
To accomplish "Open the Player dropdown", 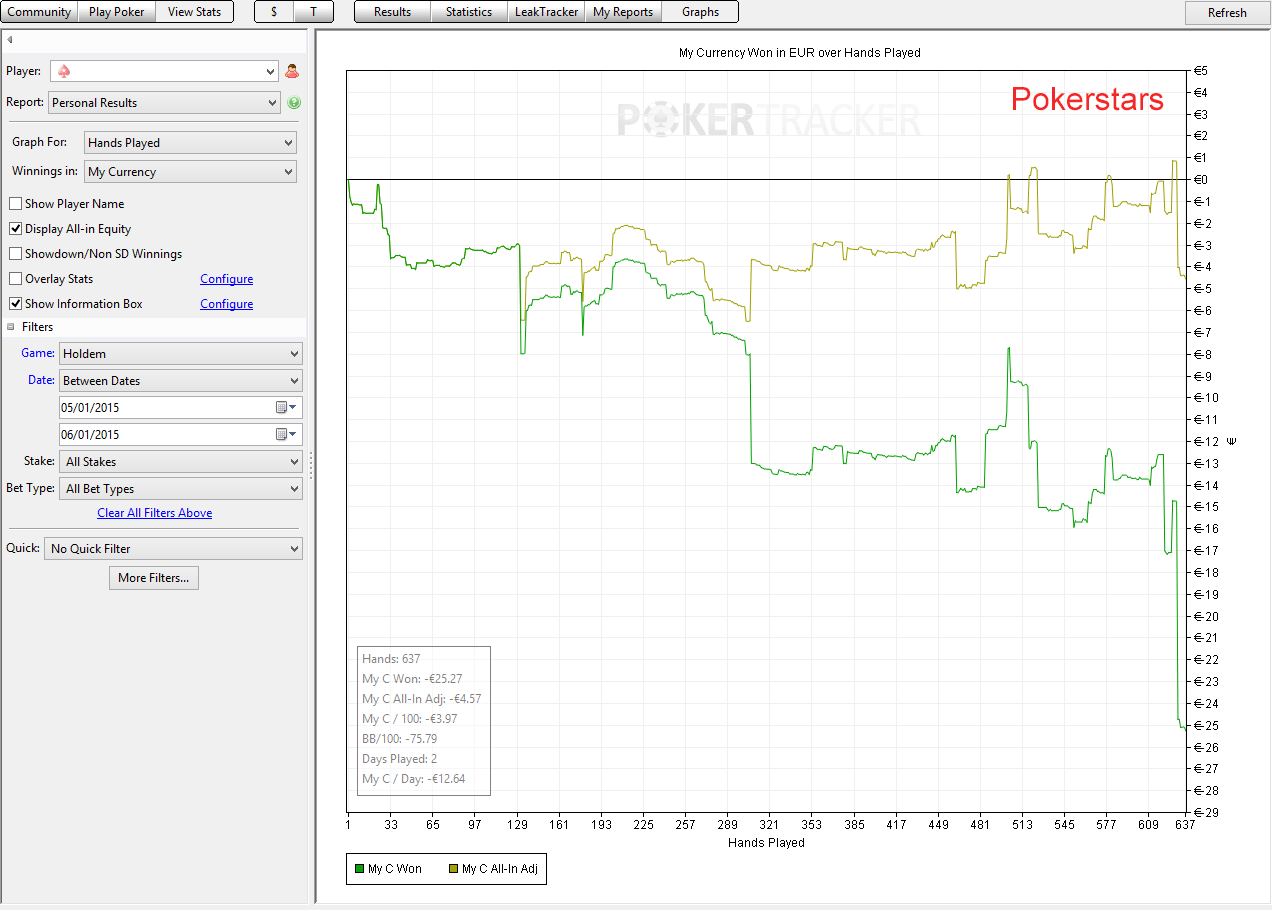I will 163,71.
